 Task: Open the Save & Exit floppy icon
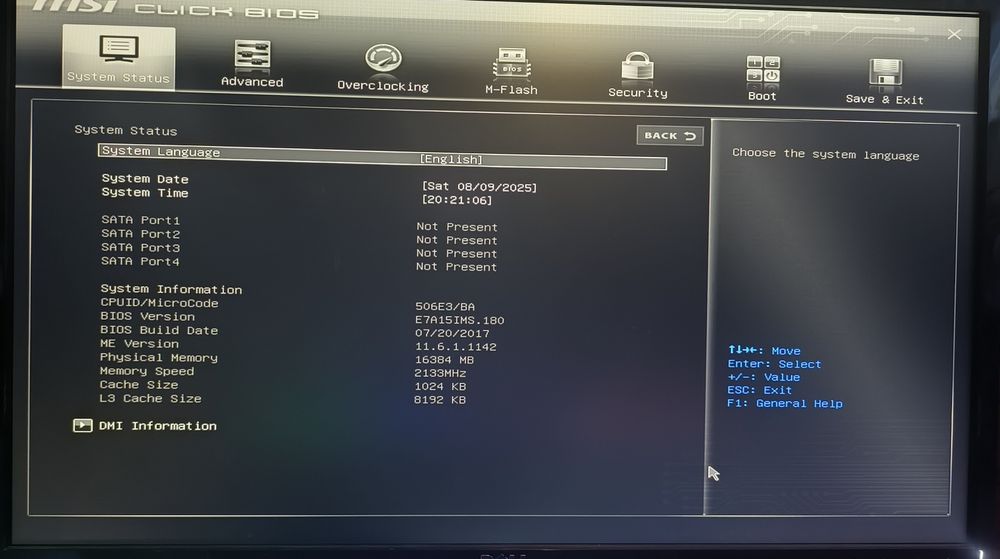[x=885, y=73]
